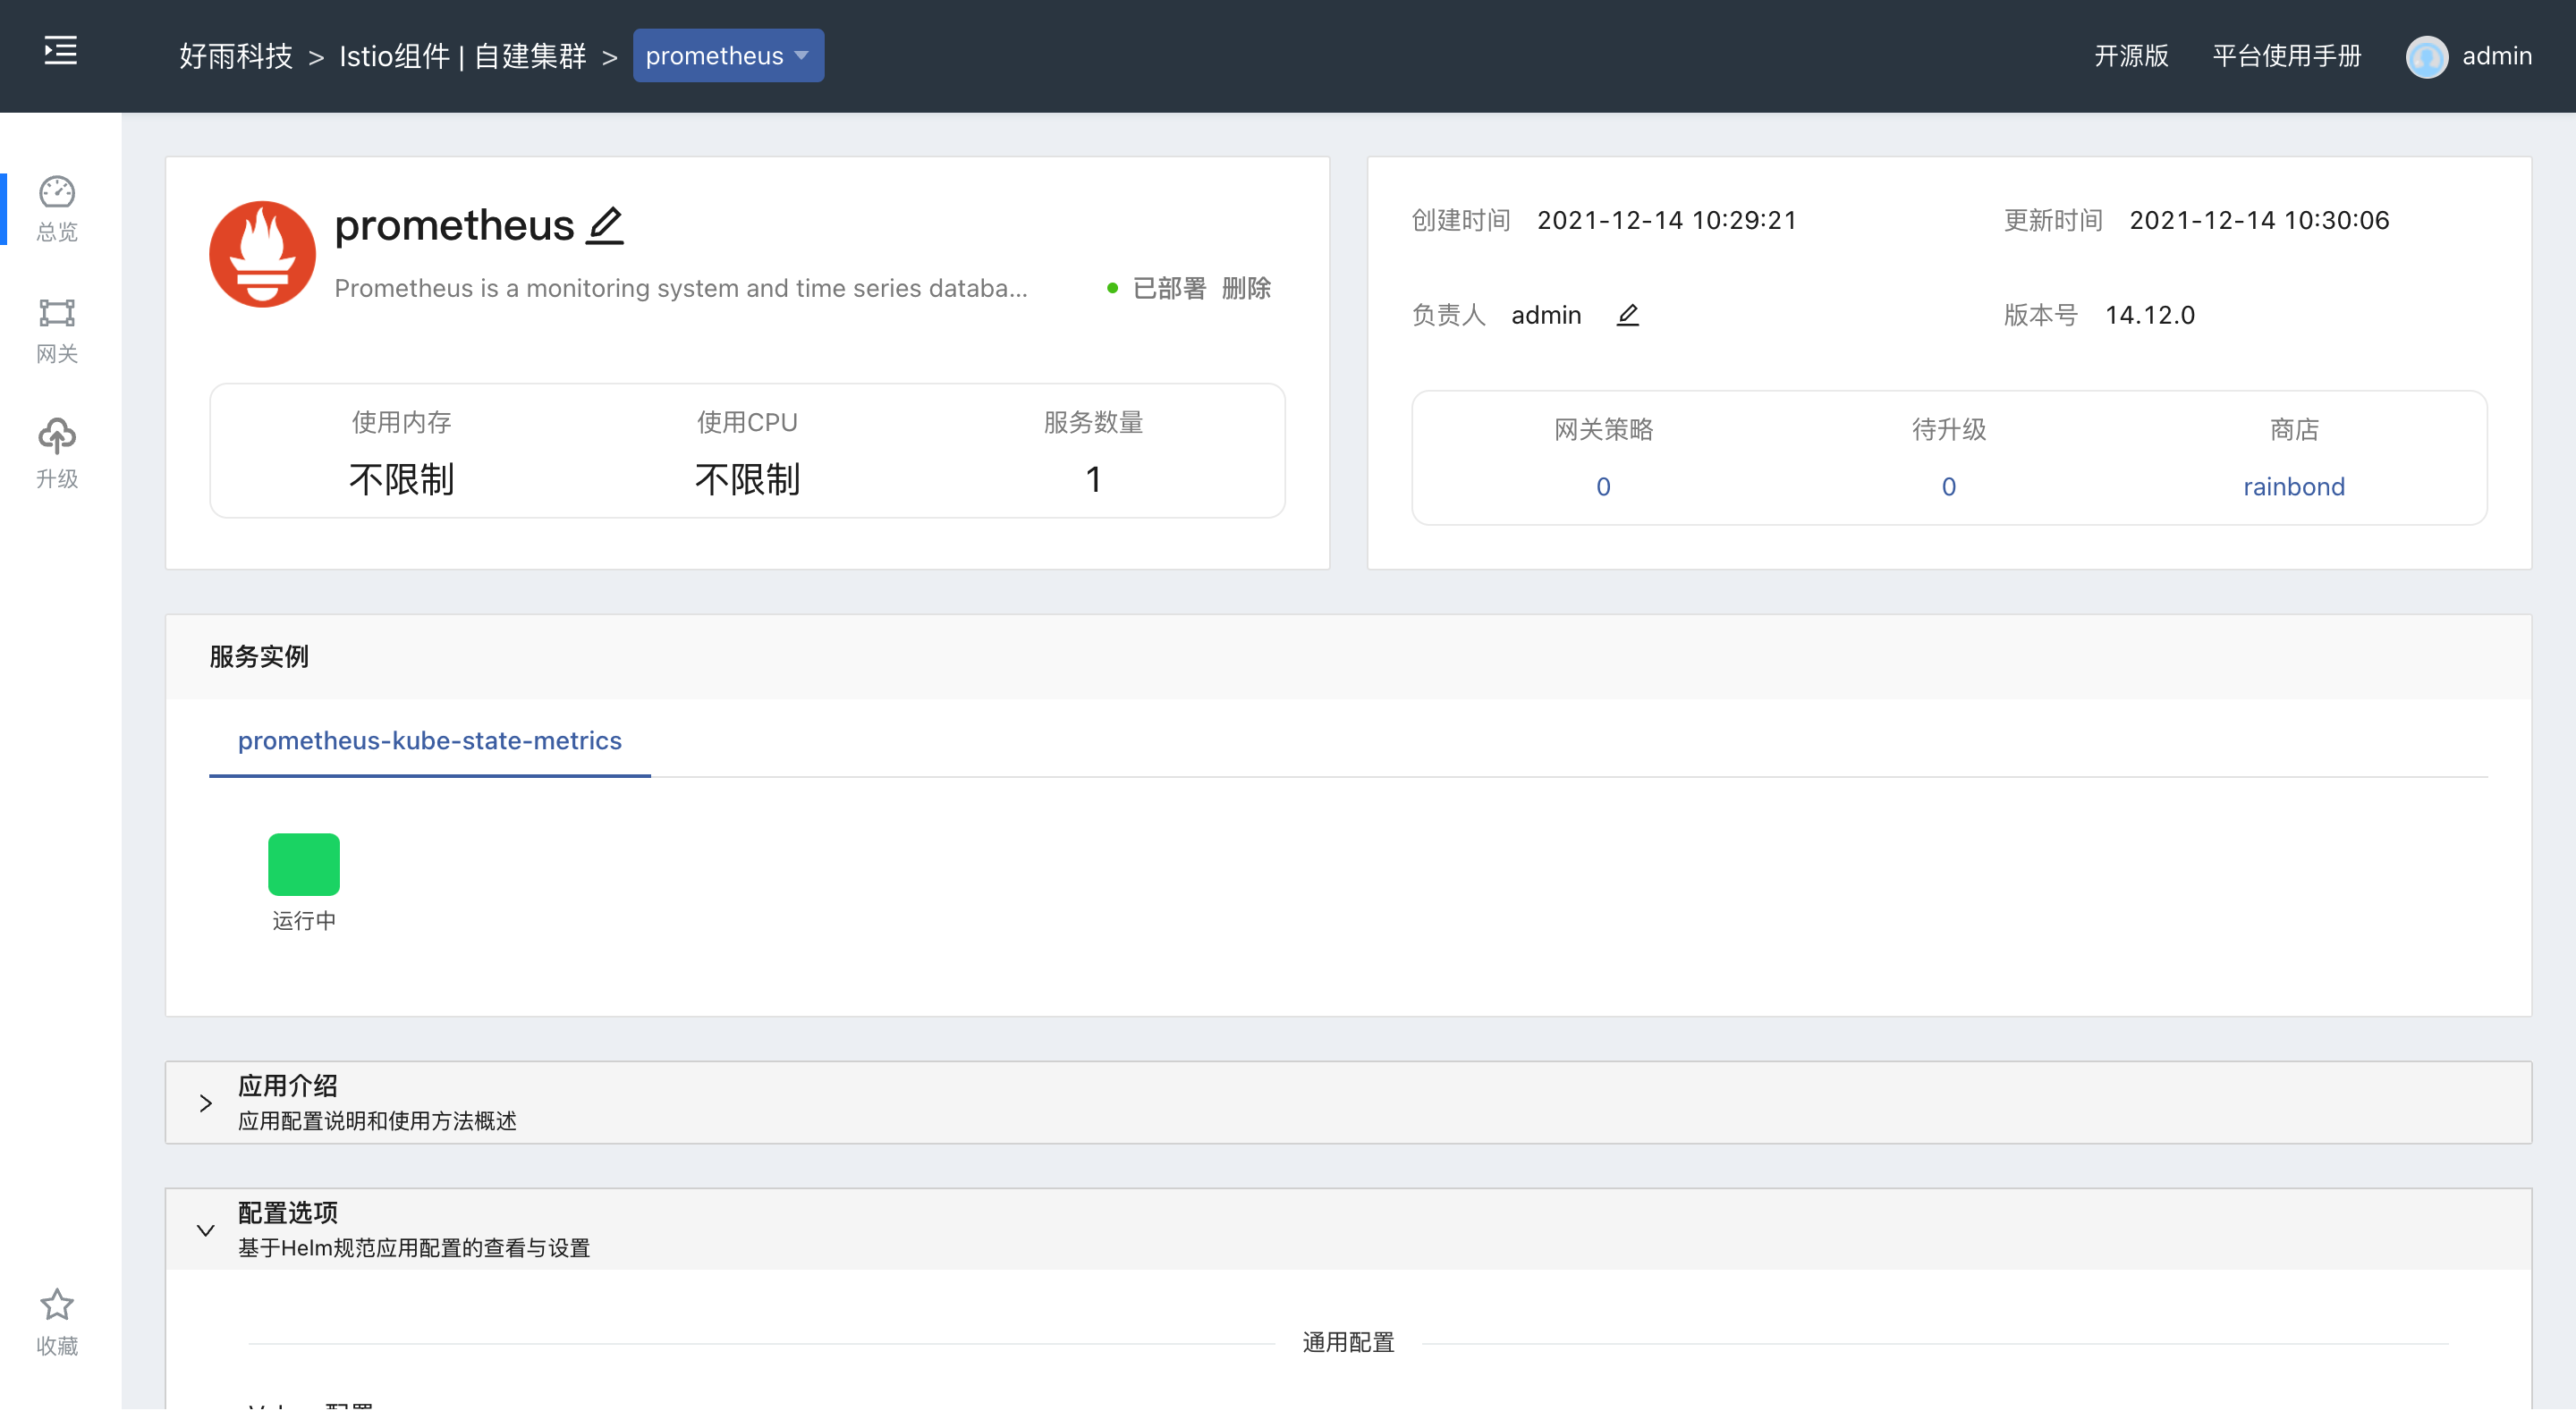The width and height of the screenshot is (2576, 1411).
Task: Click the admin username in header
Action: tap(2497, 56)
